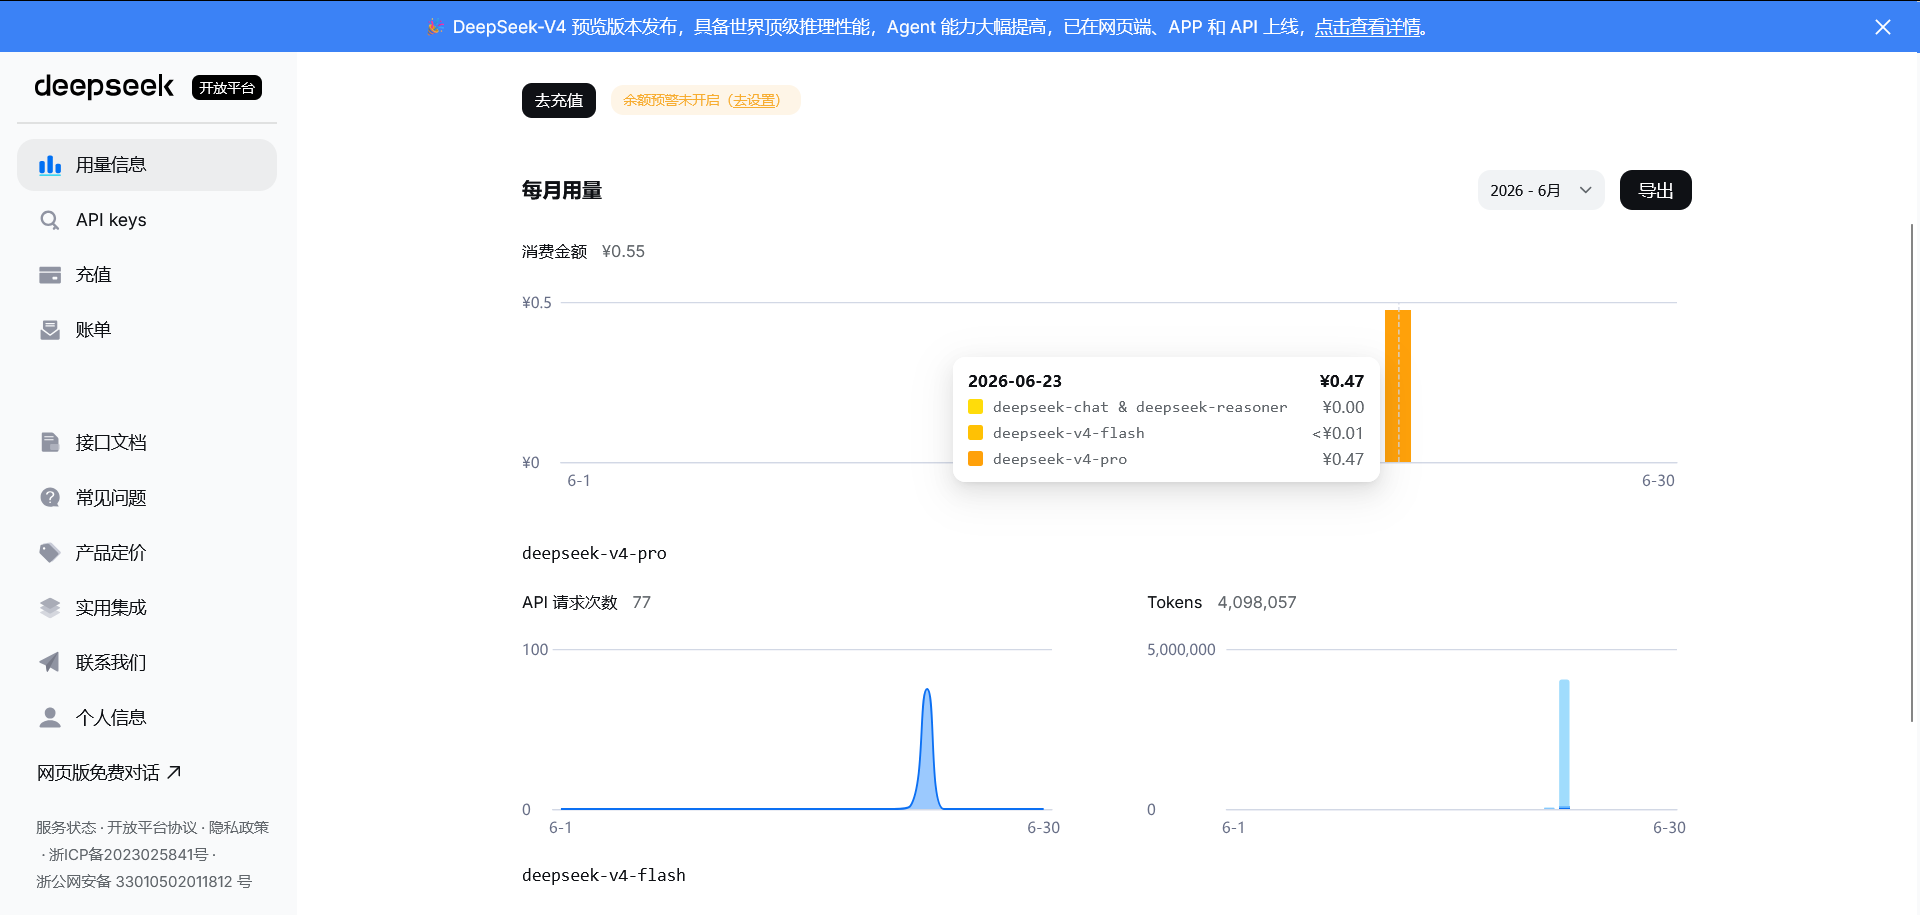This screenshot has height=915, width=1920.
Task: Click the page vertical scrollbar
Action: point(1912,472)
